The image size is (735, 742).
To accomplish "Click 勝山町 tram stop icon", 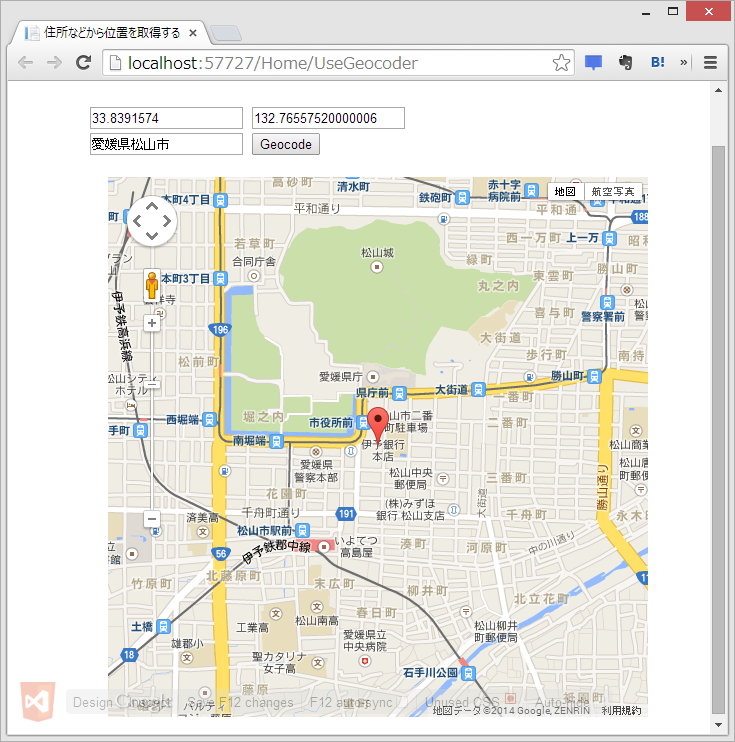I will click(593, 377).
